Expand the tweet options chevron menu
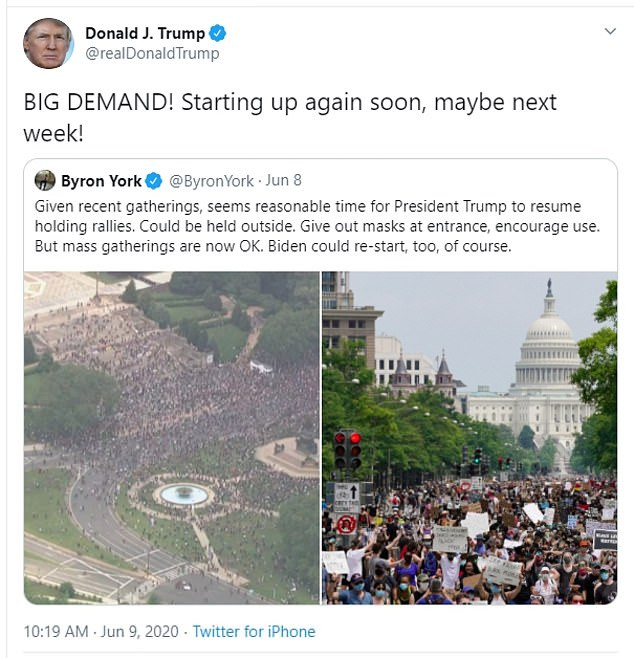Screen dimensions: 634x658 [610, 31]
